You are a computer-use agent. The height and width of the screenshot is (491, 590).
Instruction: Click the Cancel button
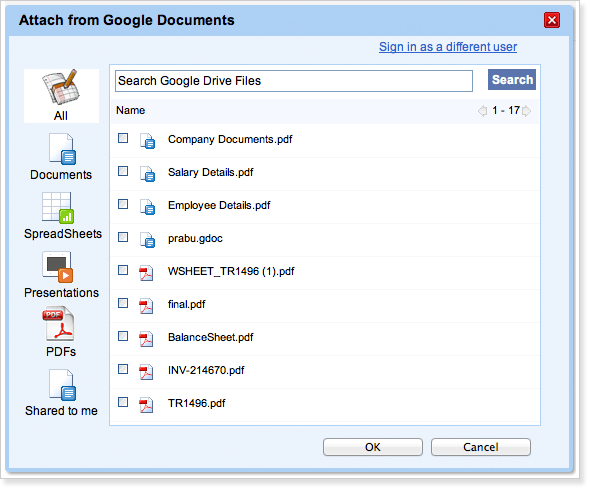[481, 447]
